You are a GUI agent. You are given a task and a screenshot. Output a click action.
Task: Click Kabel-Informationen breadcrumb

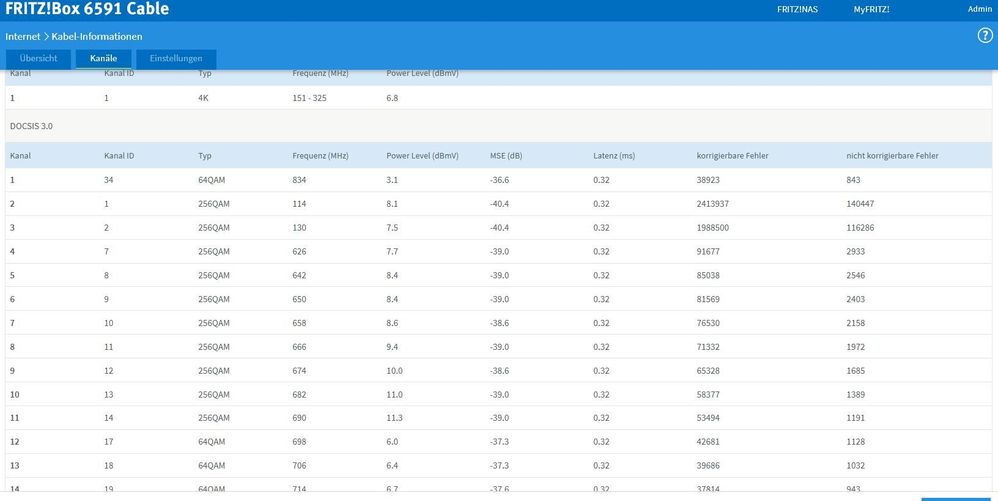97,37
